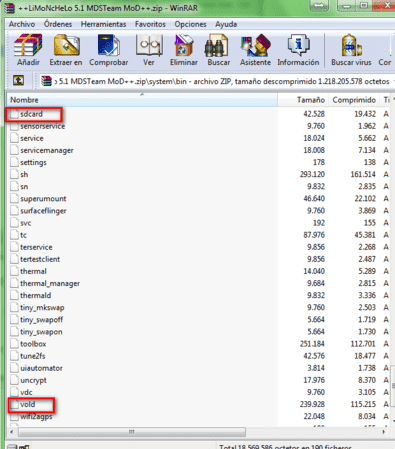The image size is (395, 449).
Task: Select the tiny_mkswap file
Action: pos(42,308)
